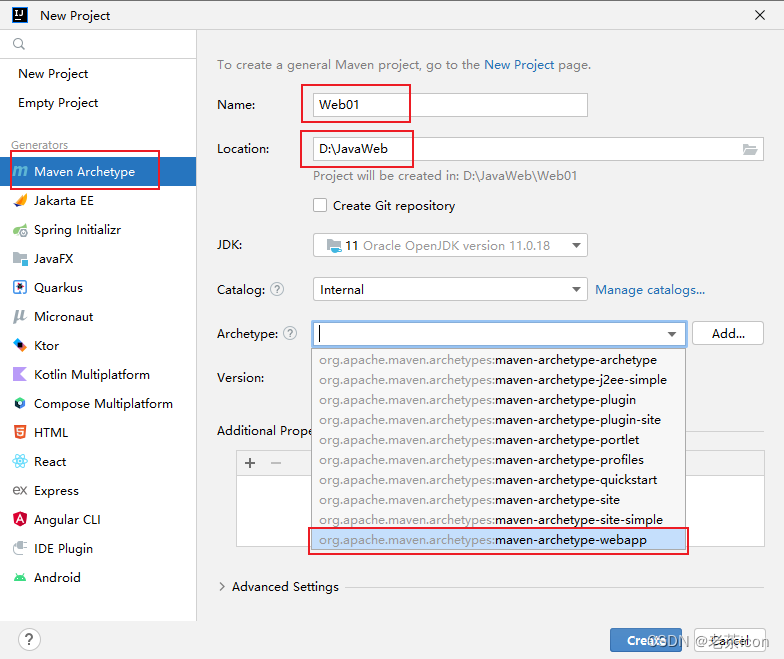
Task: Enable Create Git repository checkbox
Action: point(320,206)
